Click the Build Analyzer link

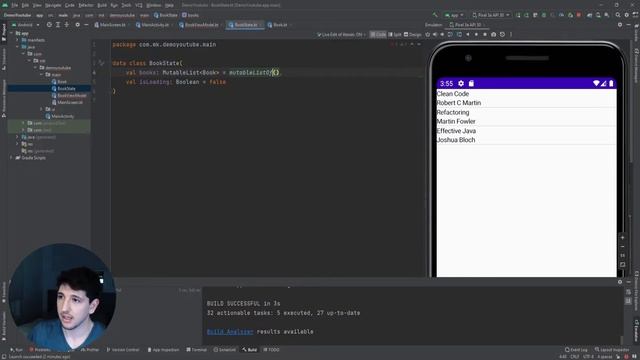point(230,331)
